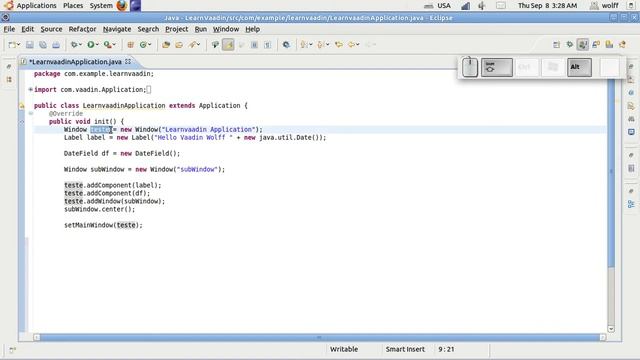This screenshot has width=640, height=360.
Task: Click the Open Task icon
Action: (179, 45)
